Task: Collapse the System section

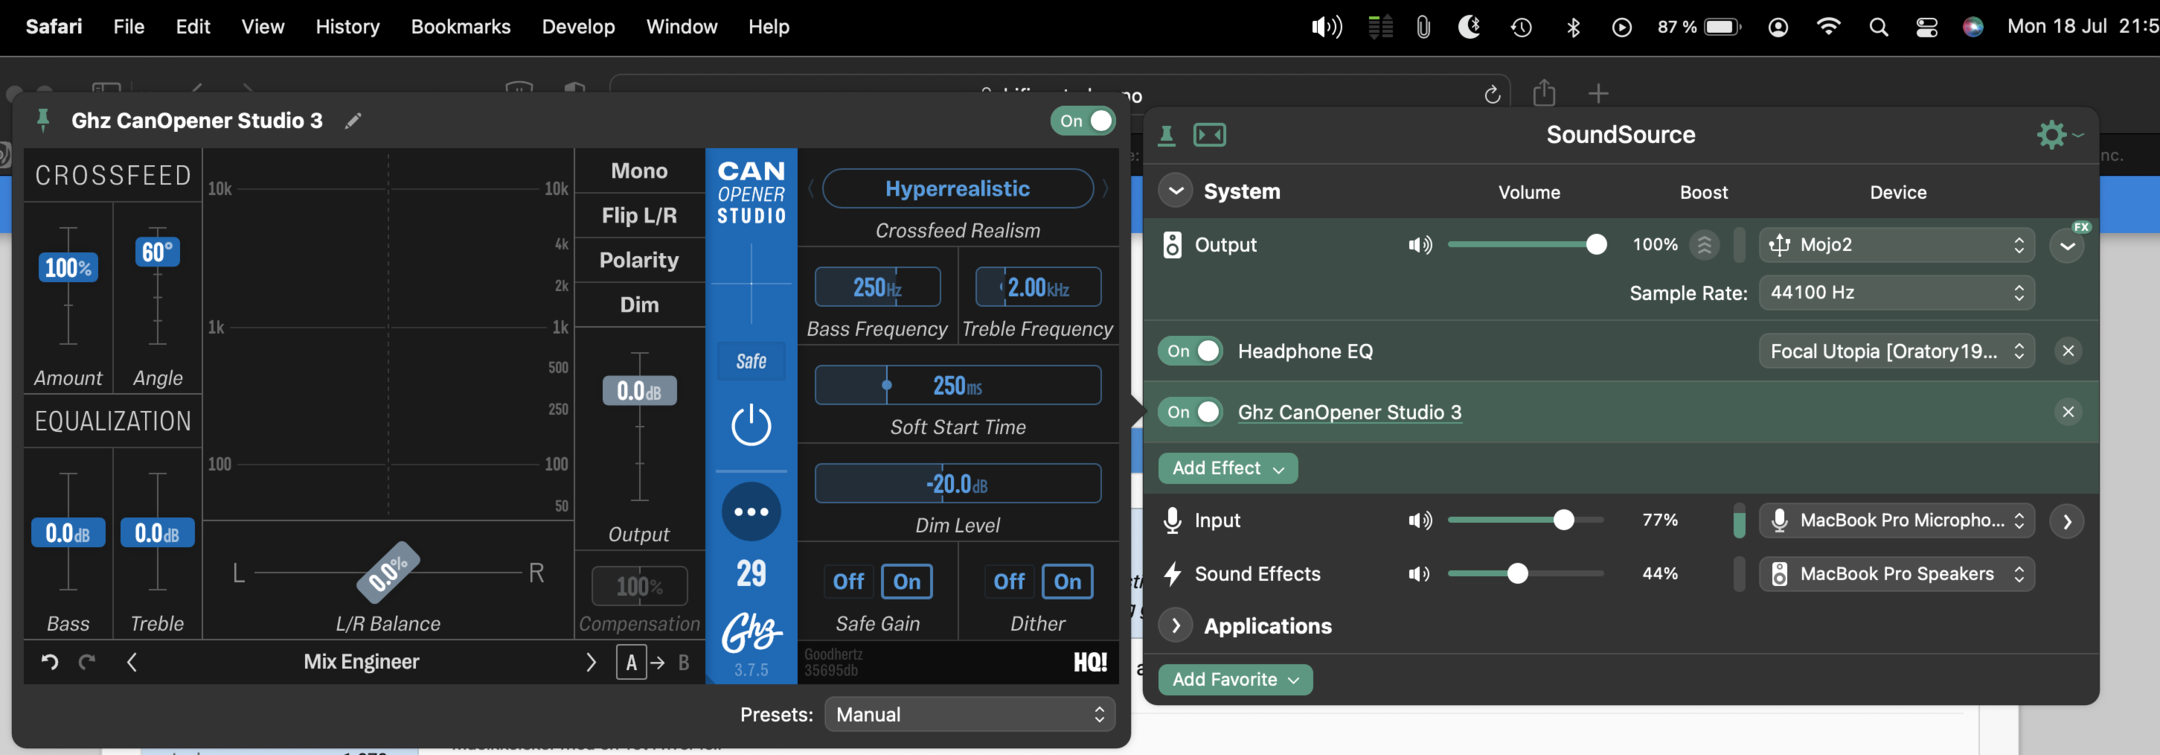Action: [x=1176, y=191]
